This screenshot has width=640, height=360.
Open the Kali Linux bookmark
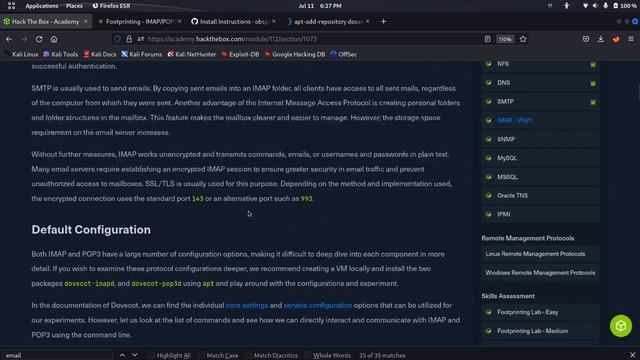(21, 54)
